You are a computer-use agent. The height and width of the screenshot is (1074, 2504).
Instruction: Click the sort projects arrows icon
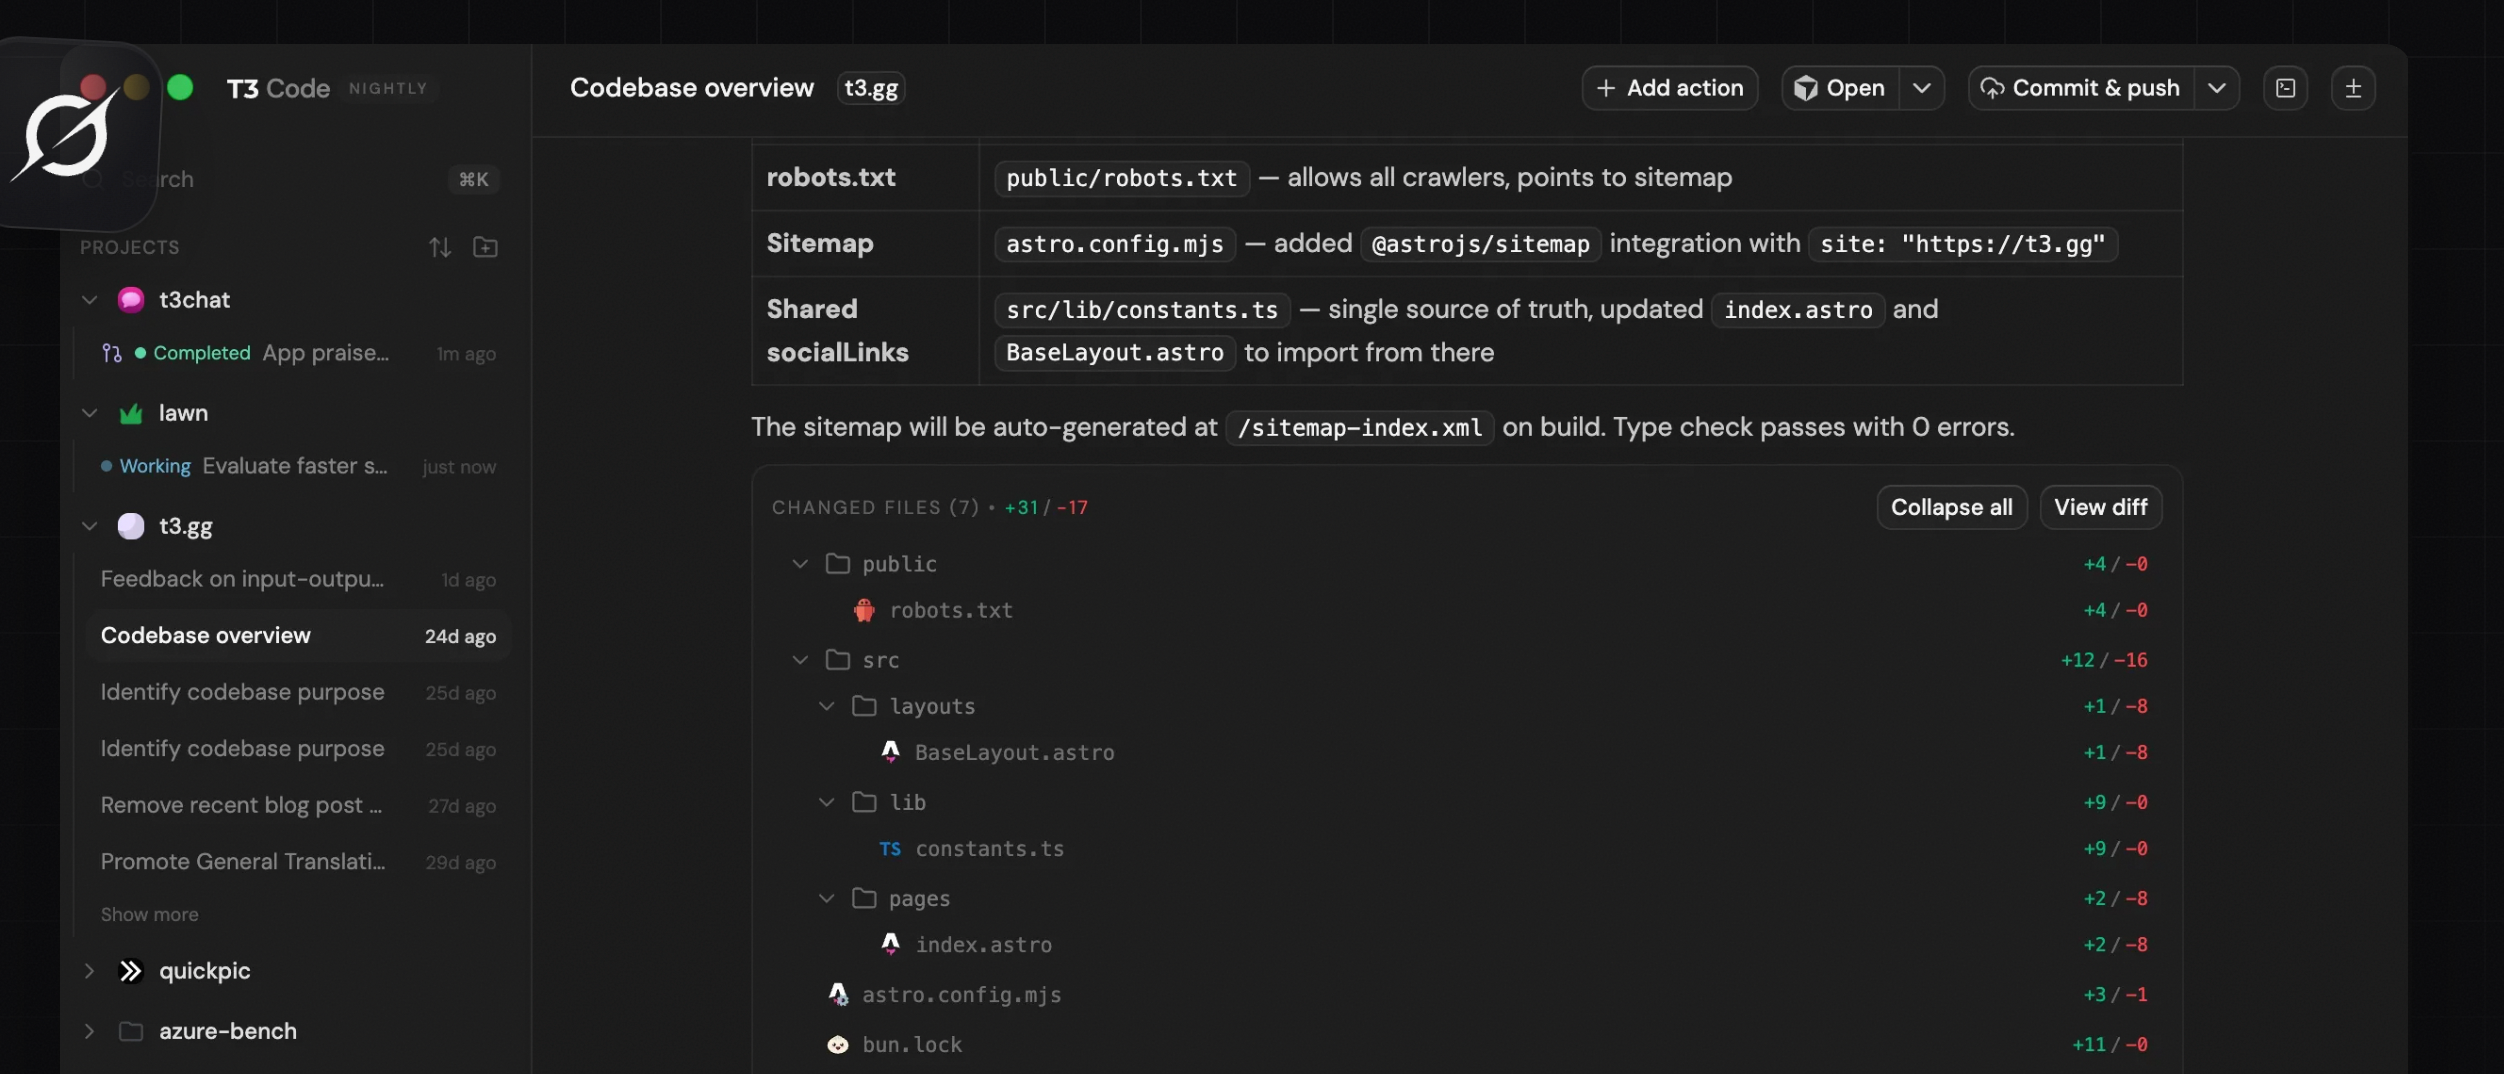440,247
